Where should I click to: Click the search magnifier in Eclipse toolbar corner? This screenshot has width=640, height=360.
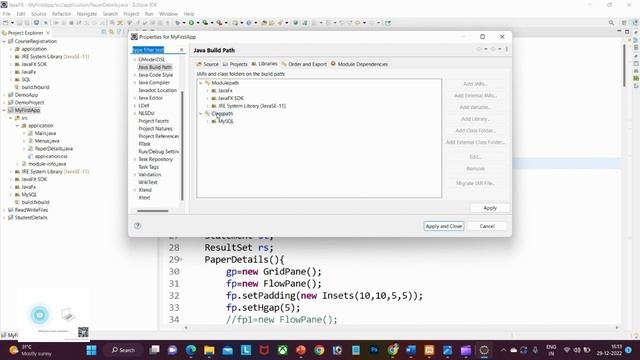[x=611, y=23]
